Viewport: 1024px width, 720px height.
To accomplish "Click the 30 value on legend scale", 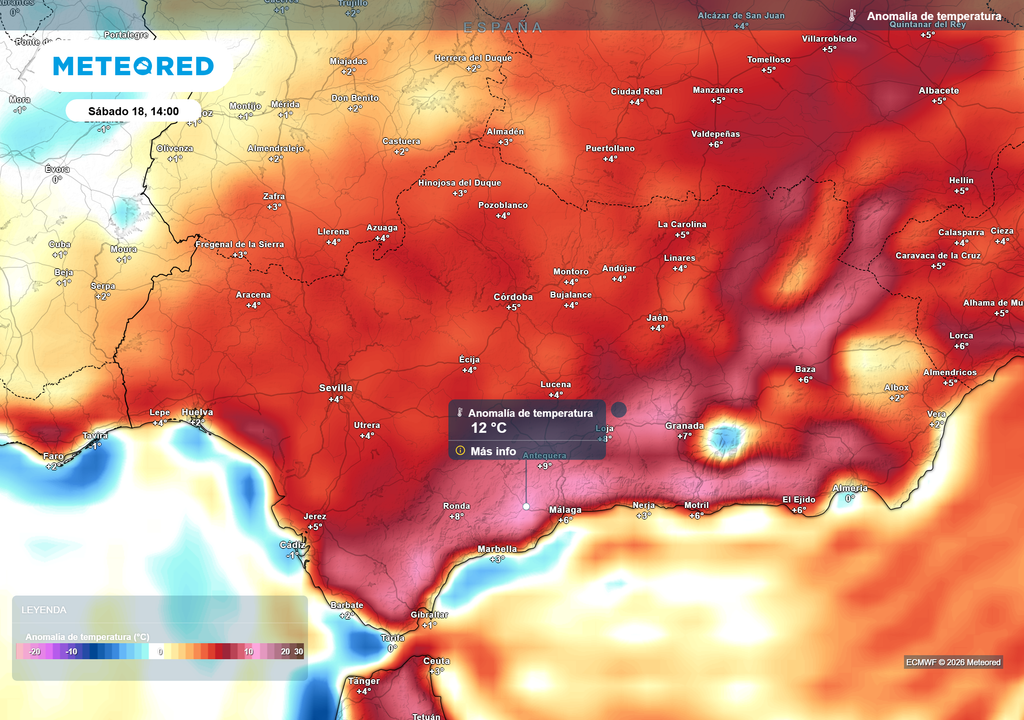I will click(x=298, y=651).
